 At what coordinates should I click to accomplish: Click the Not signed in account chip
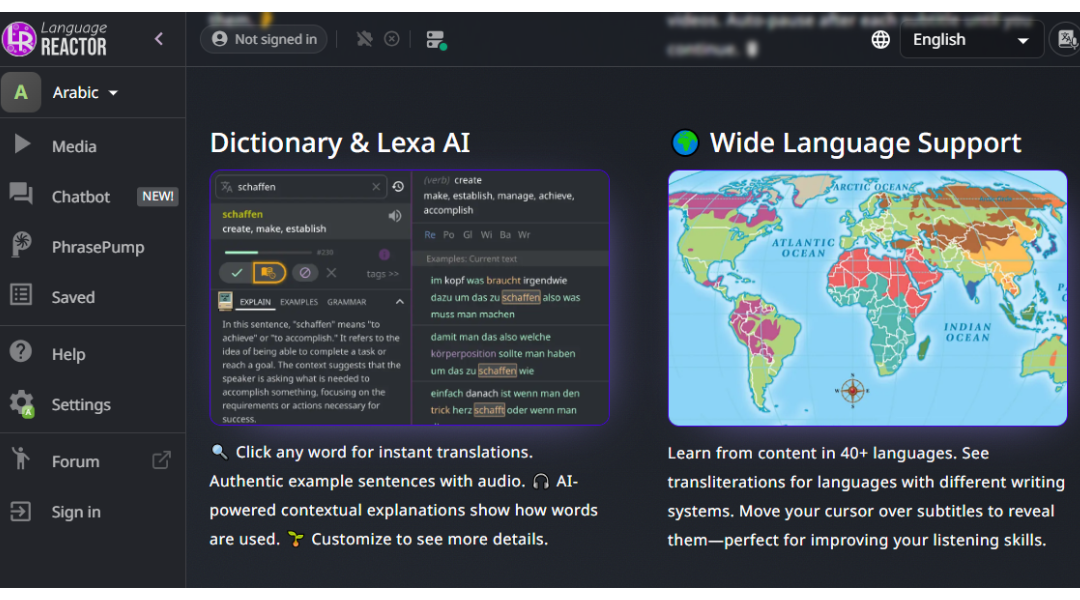264,39
